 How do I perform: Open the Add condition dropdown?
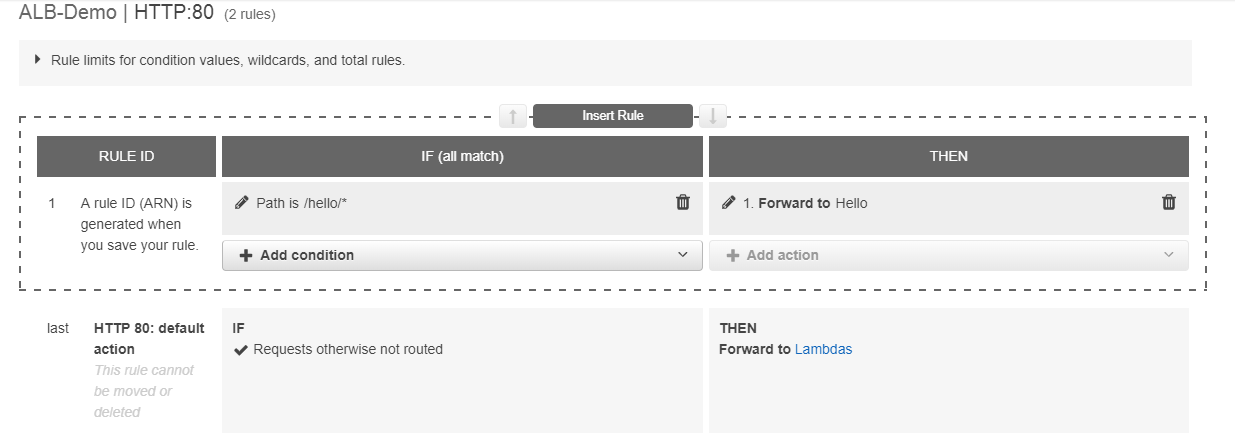(462, 255)
